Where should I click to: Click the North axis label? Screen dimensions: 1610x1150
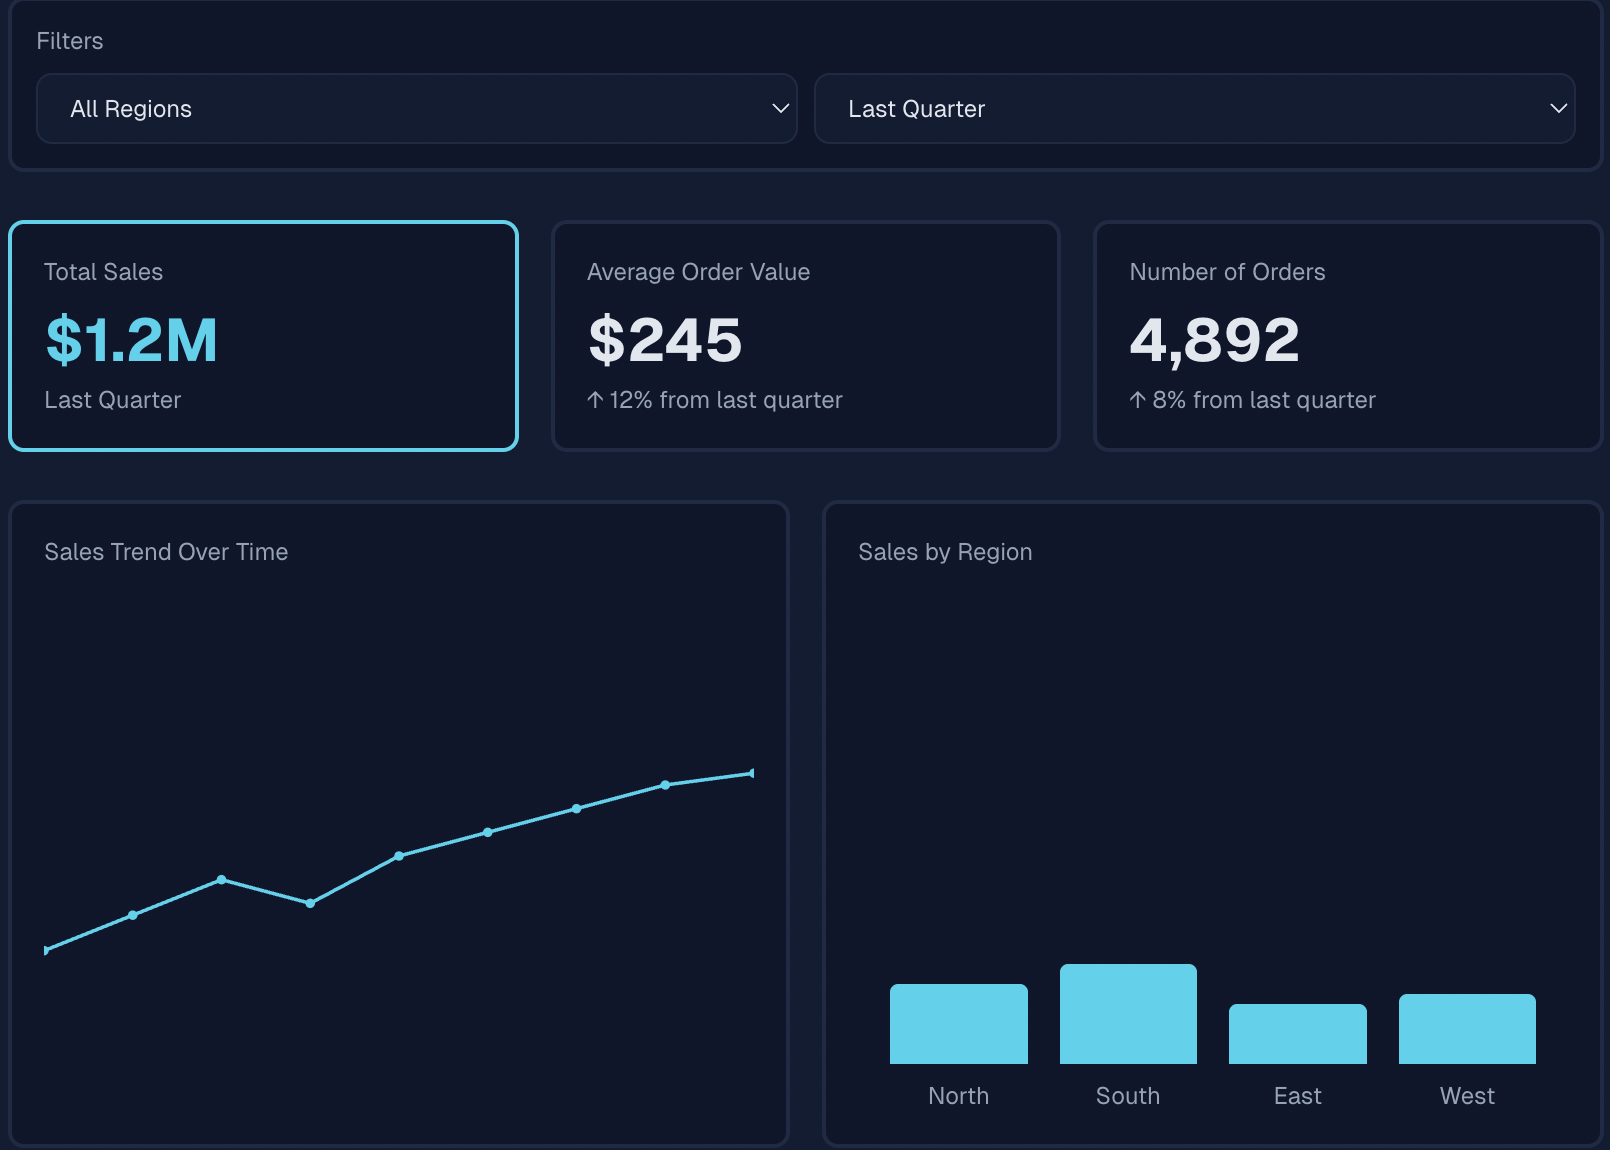958,1095
